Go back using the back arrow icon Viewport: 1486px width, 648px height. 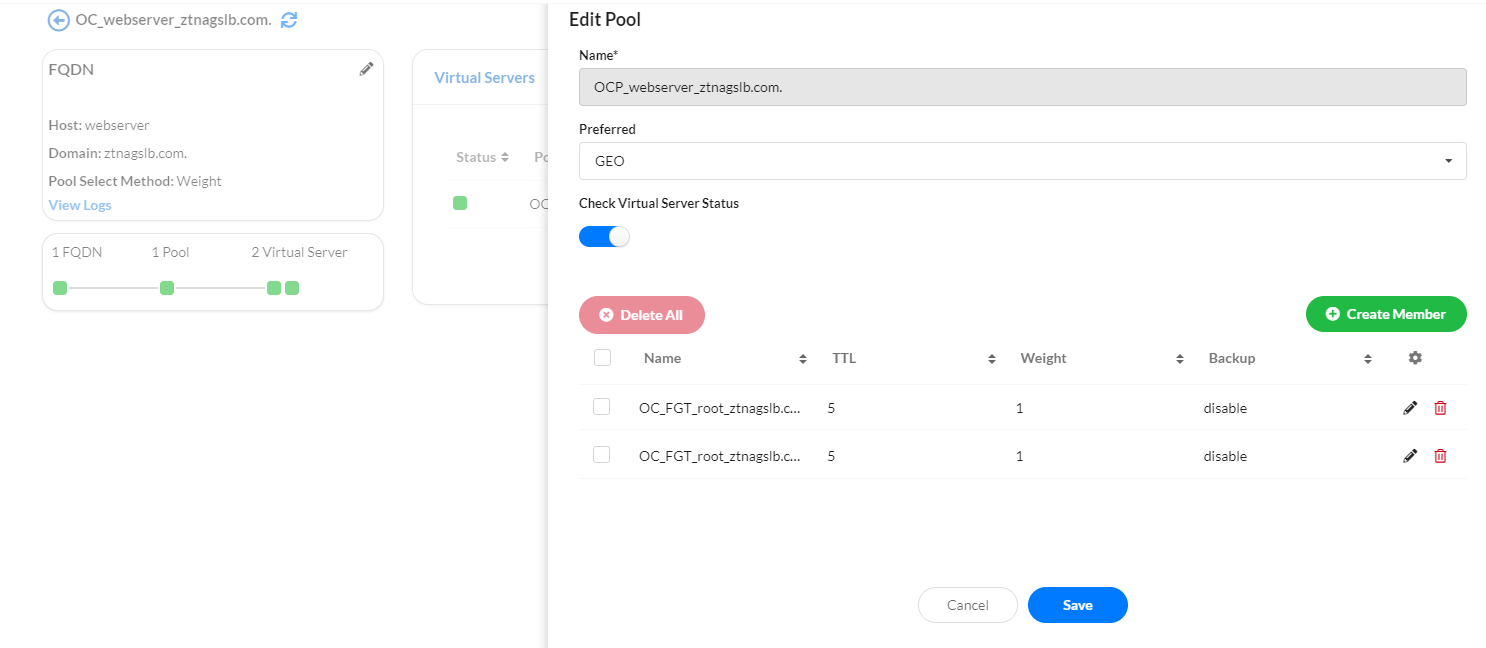[58, 19]
